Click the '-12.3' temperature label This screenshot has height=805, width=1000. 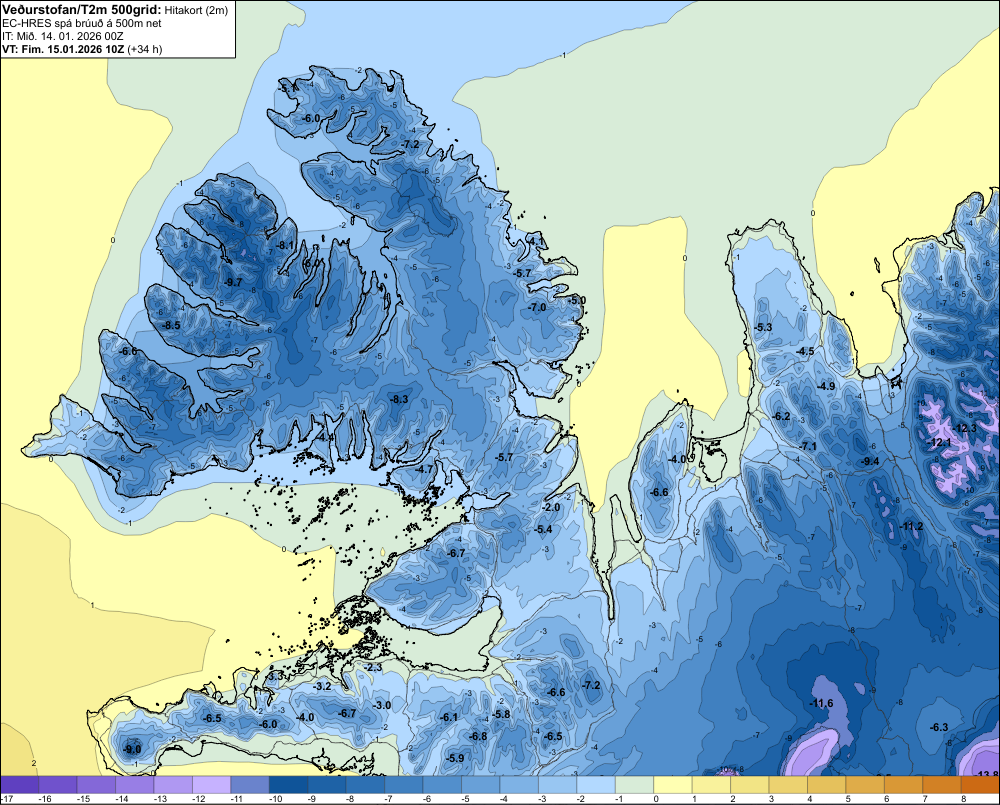click(x=964, y=428)
